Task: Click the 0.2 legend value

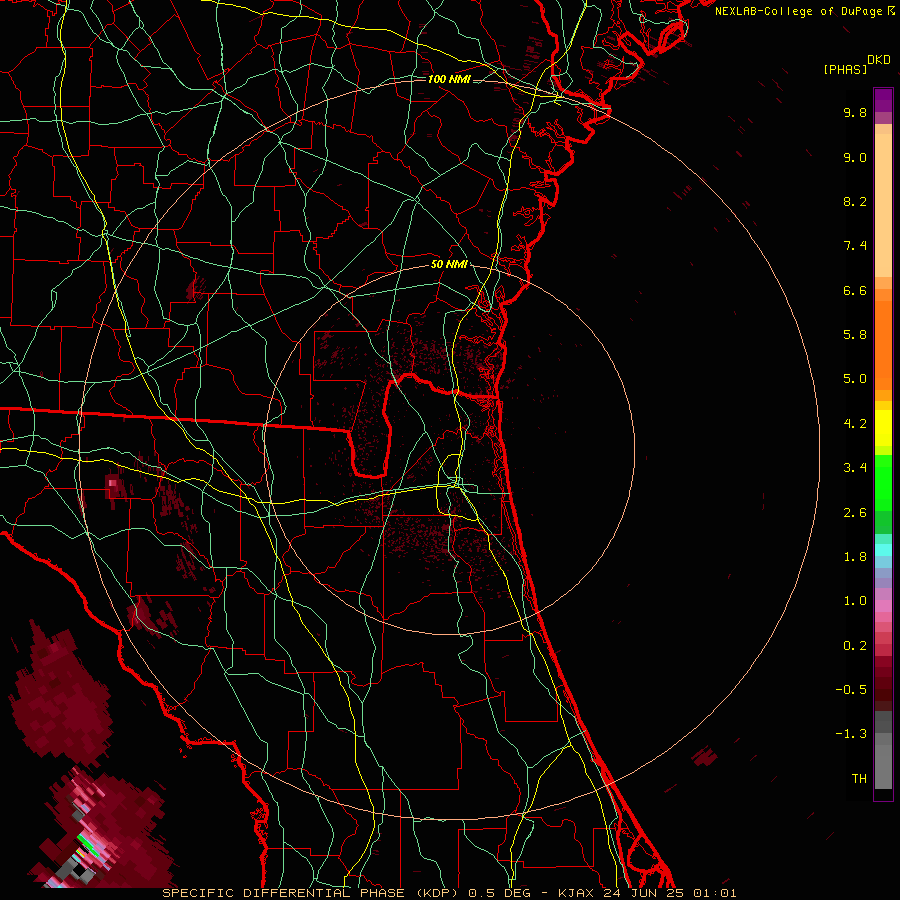Action: pos(855,646)
